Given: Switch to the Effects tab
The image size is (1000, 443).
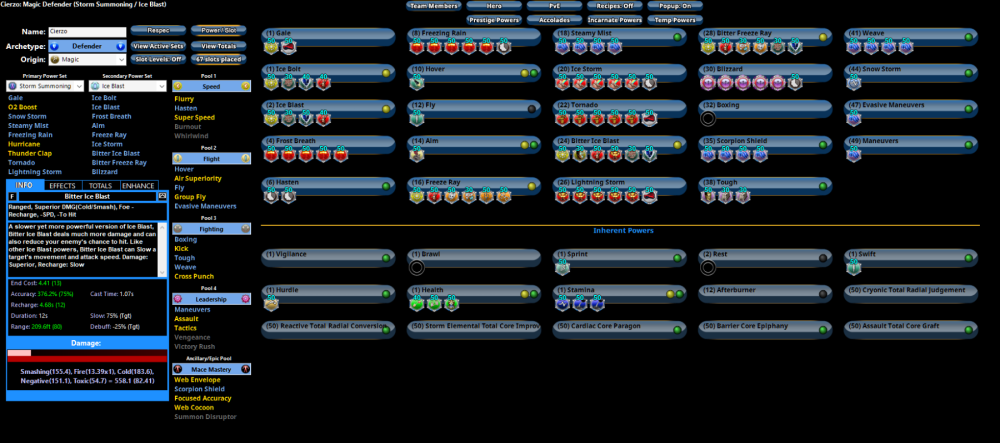Looking at the screenshot, I should click(62, 185).
